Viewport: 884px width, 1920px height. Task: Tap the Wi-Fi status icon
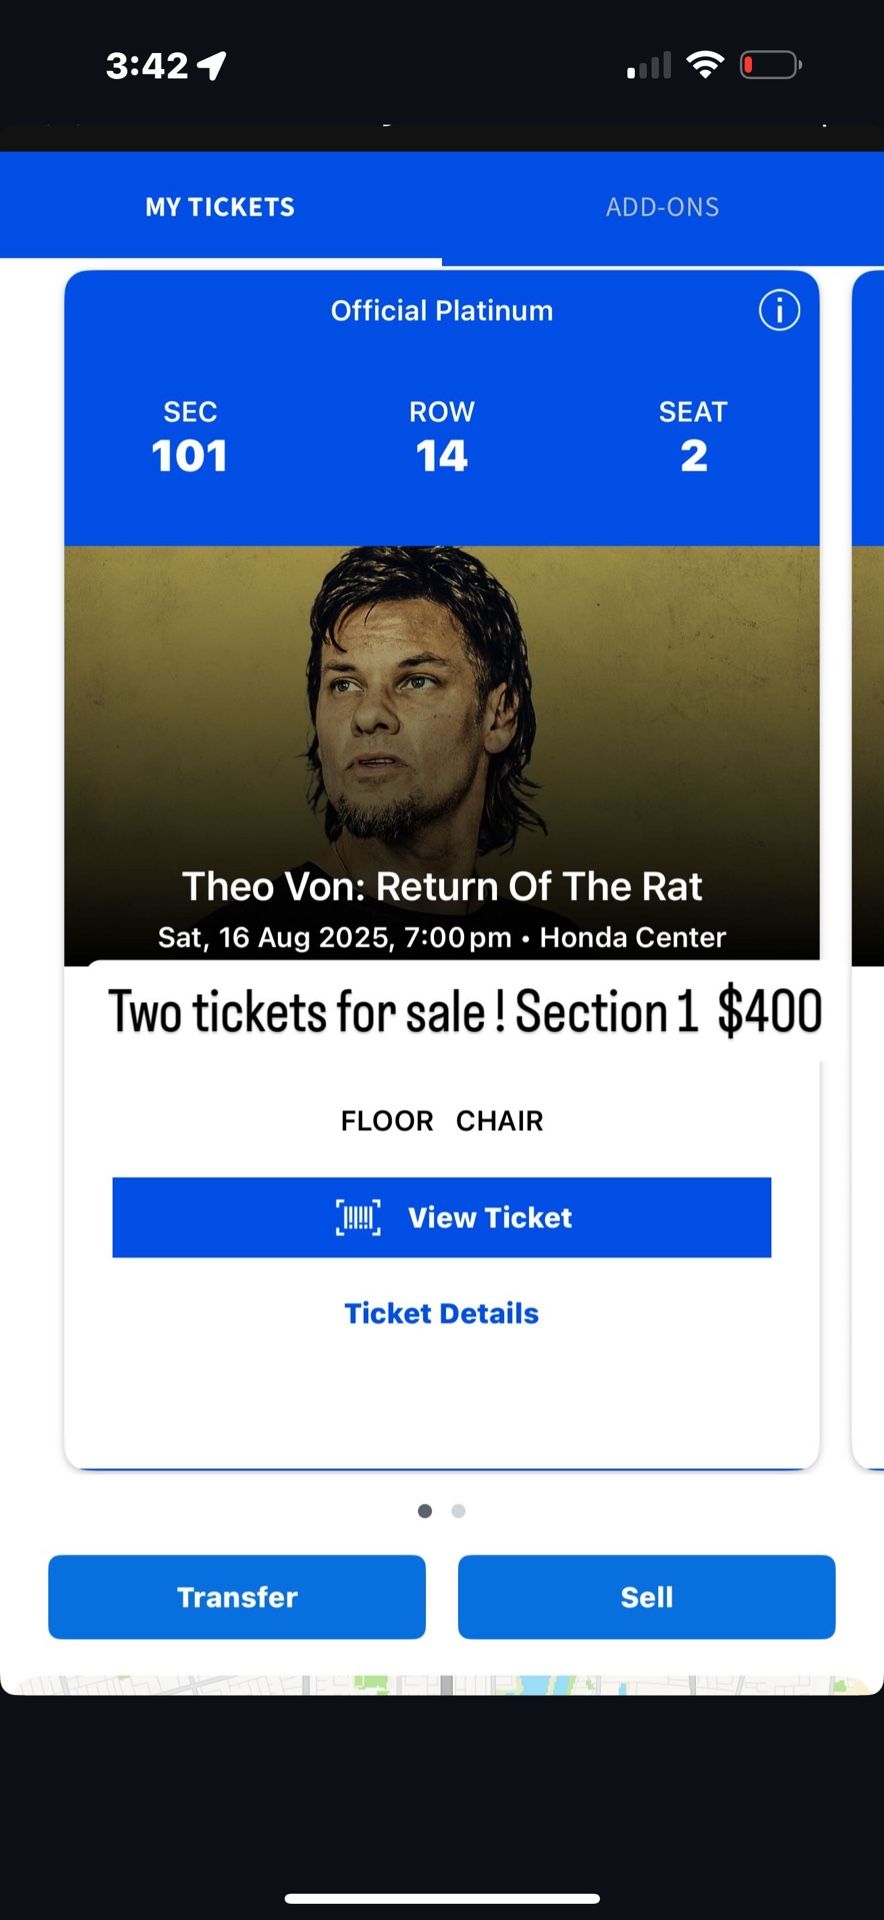(705, 66)
